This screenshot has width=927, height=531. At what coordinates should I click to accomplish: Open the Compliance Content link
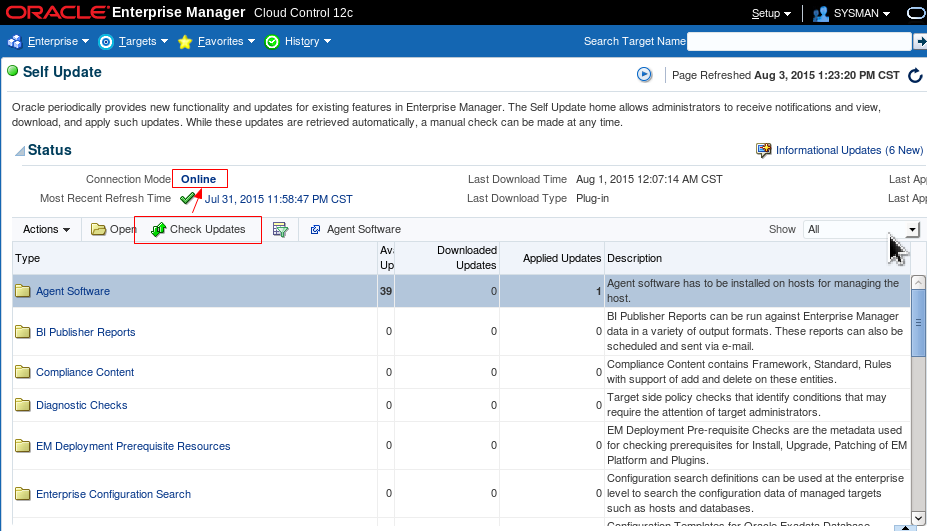[x=85, y=373]
